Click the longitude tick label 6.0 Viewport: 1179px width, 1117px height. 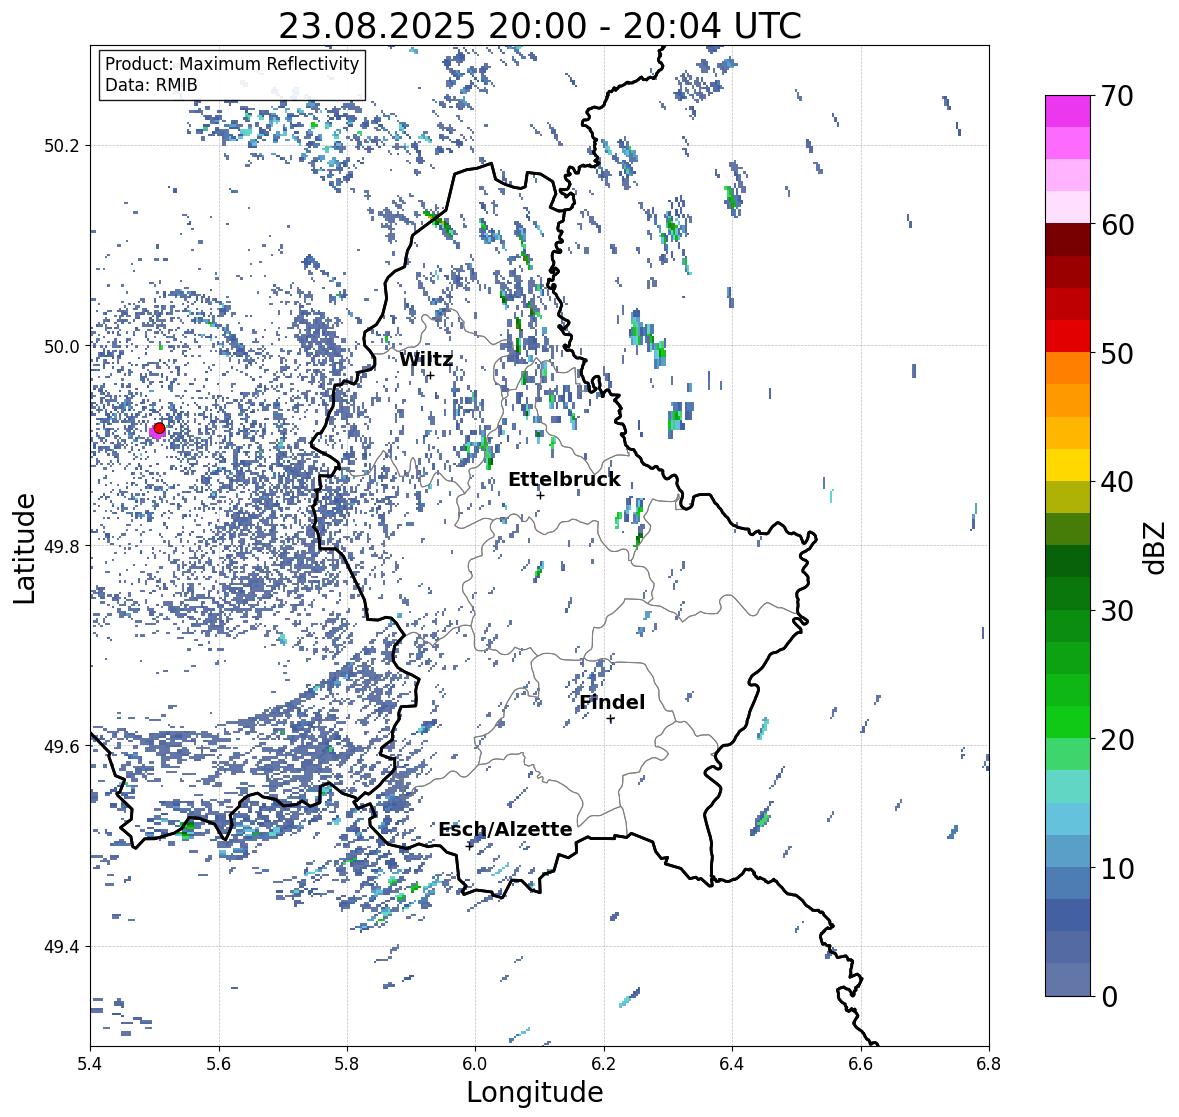[475, 1064]
